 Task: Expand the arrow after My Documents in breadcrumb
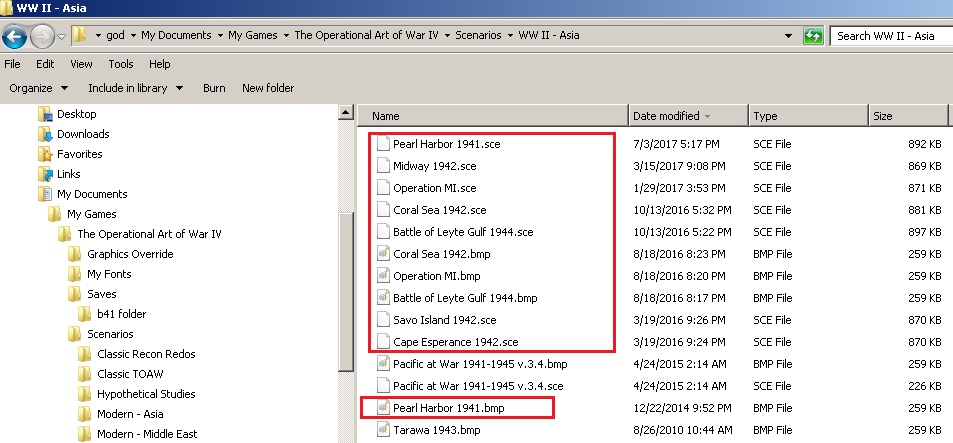coord(220,35)
